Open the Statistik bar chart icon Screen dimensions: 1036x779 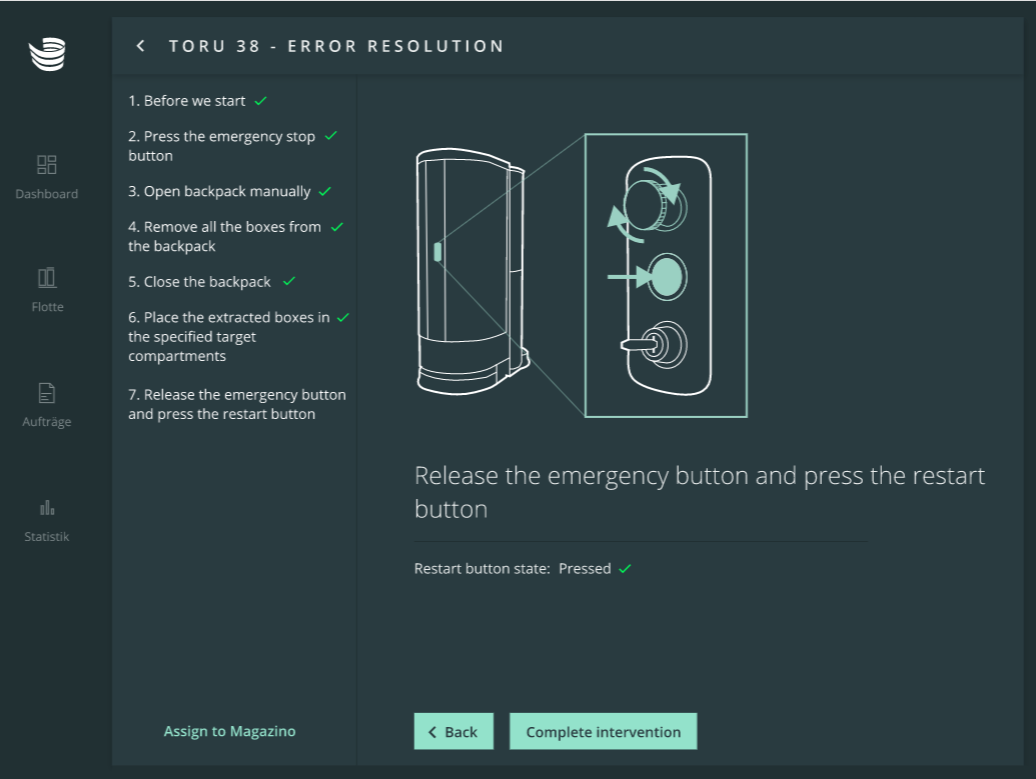coord(47,507)
